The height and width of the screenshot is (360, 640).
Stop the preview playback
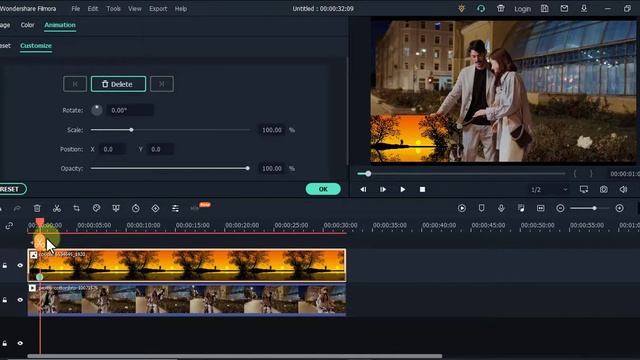(x=422, y=189)
